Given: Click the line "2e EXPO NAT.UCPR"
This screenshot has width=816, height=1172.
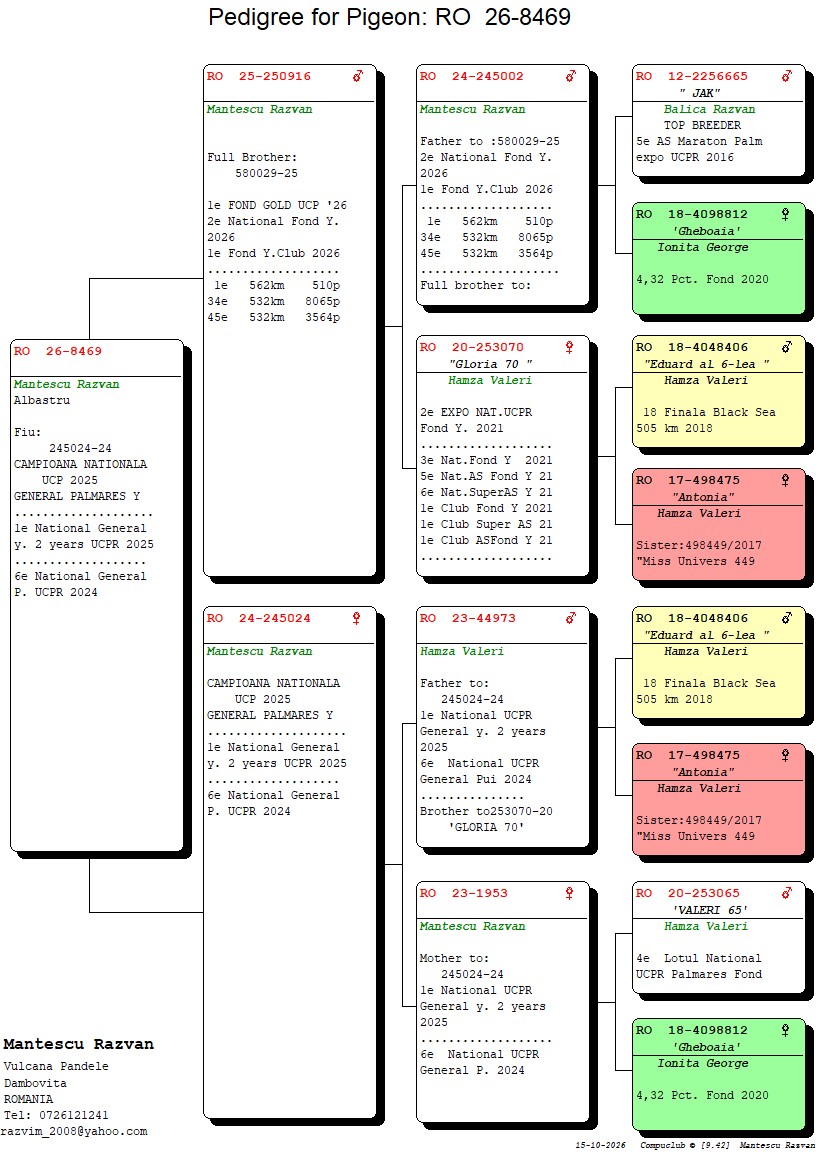Looking at the screenshot, I should [x=476, y=413].
